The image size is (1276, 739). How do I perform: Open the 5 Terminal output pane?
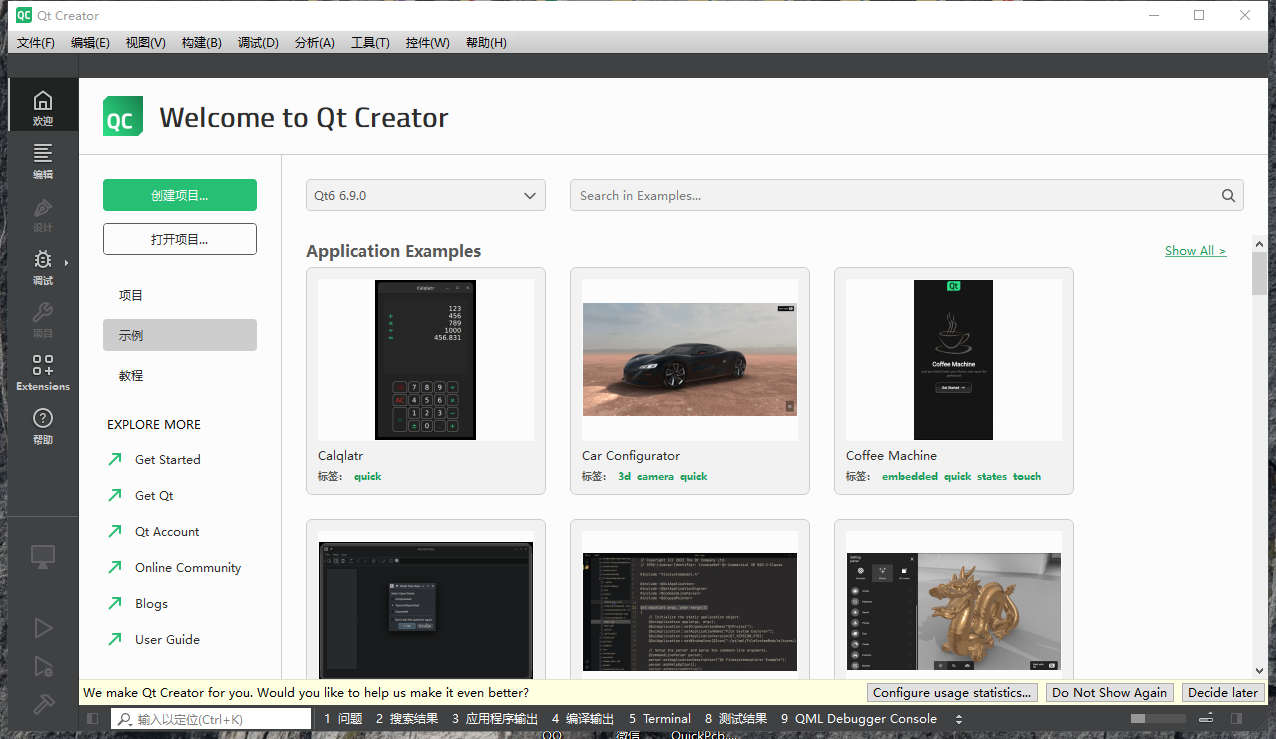point(660,719)
